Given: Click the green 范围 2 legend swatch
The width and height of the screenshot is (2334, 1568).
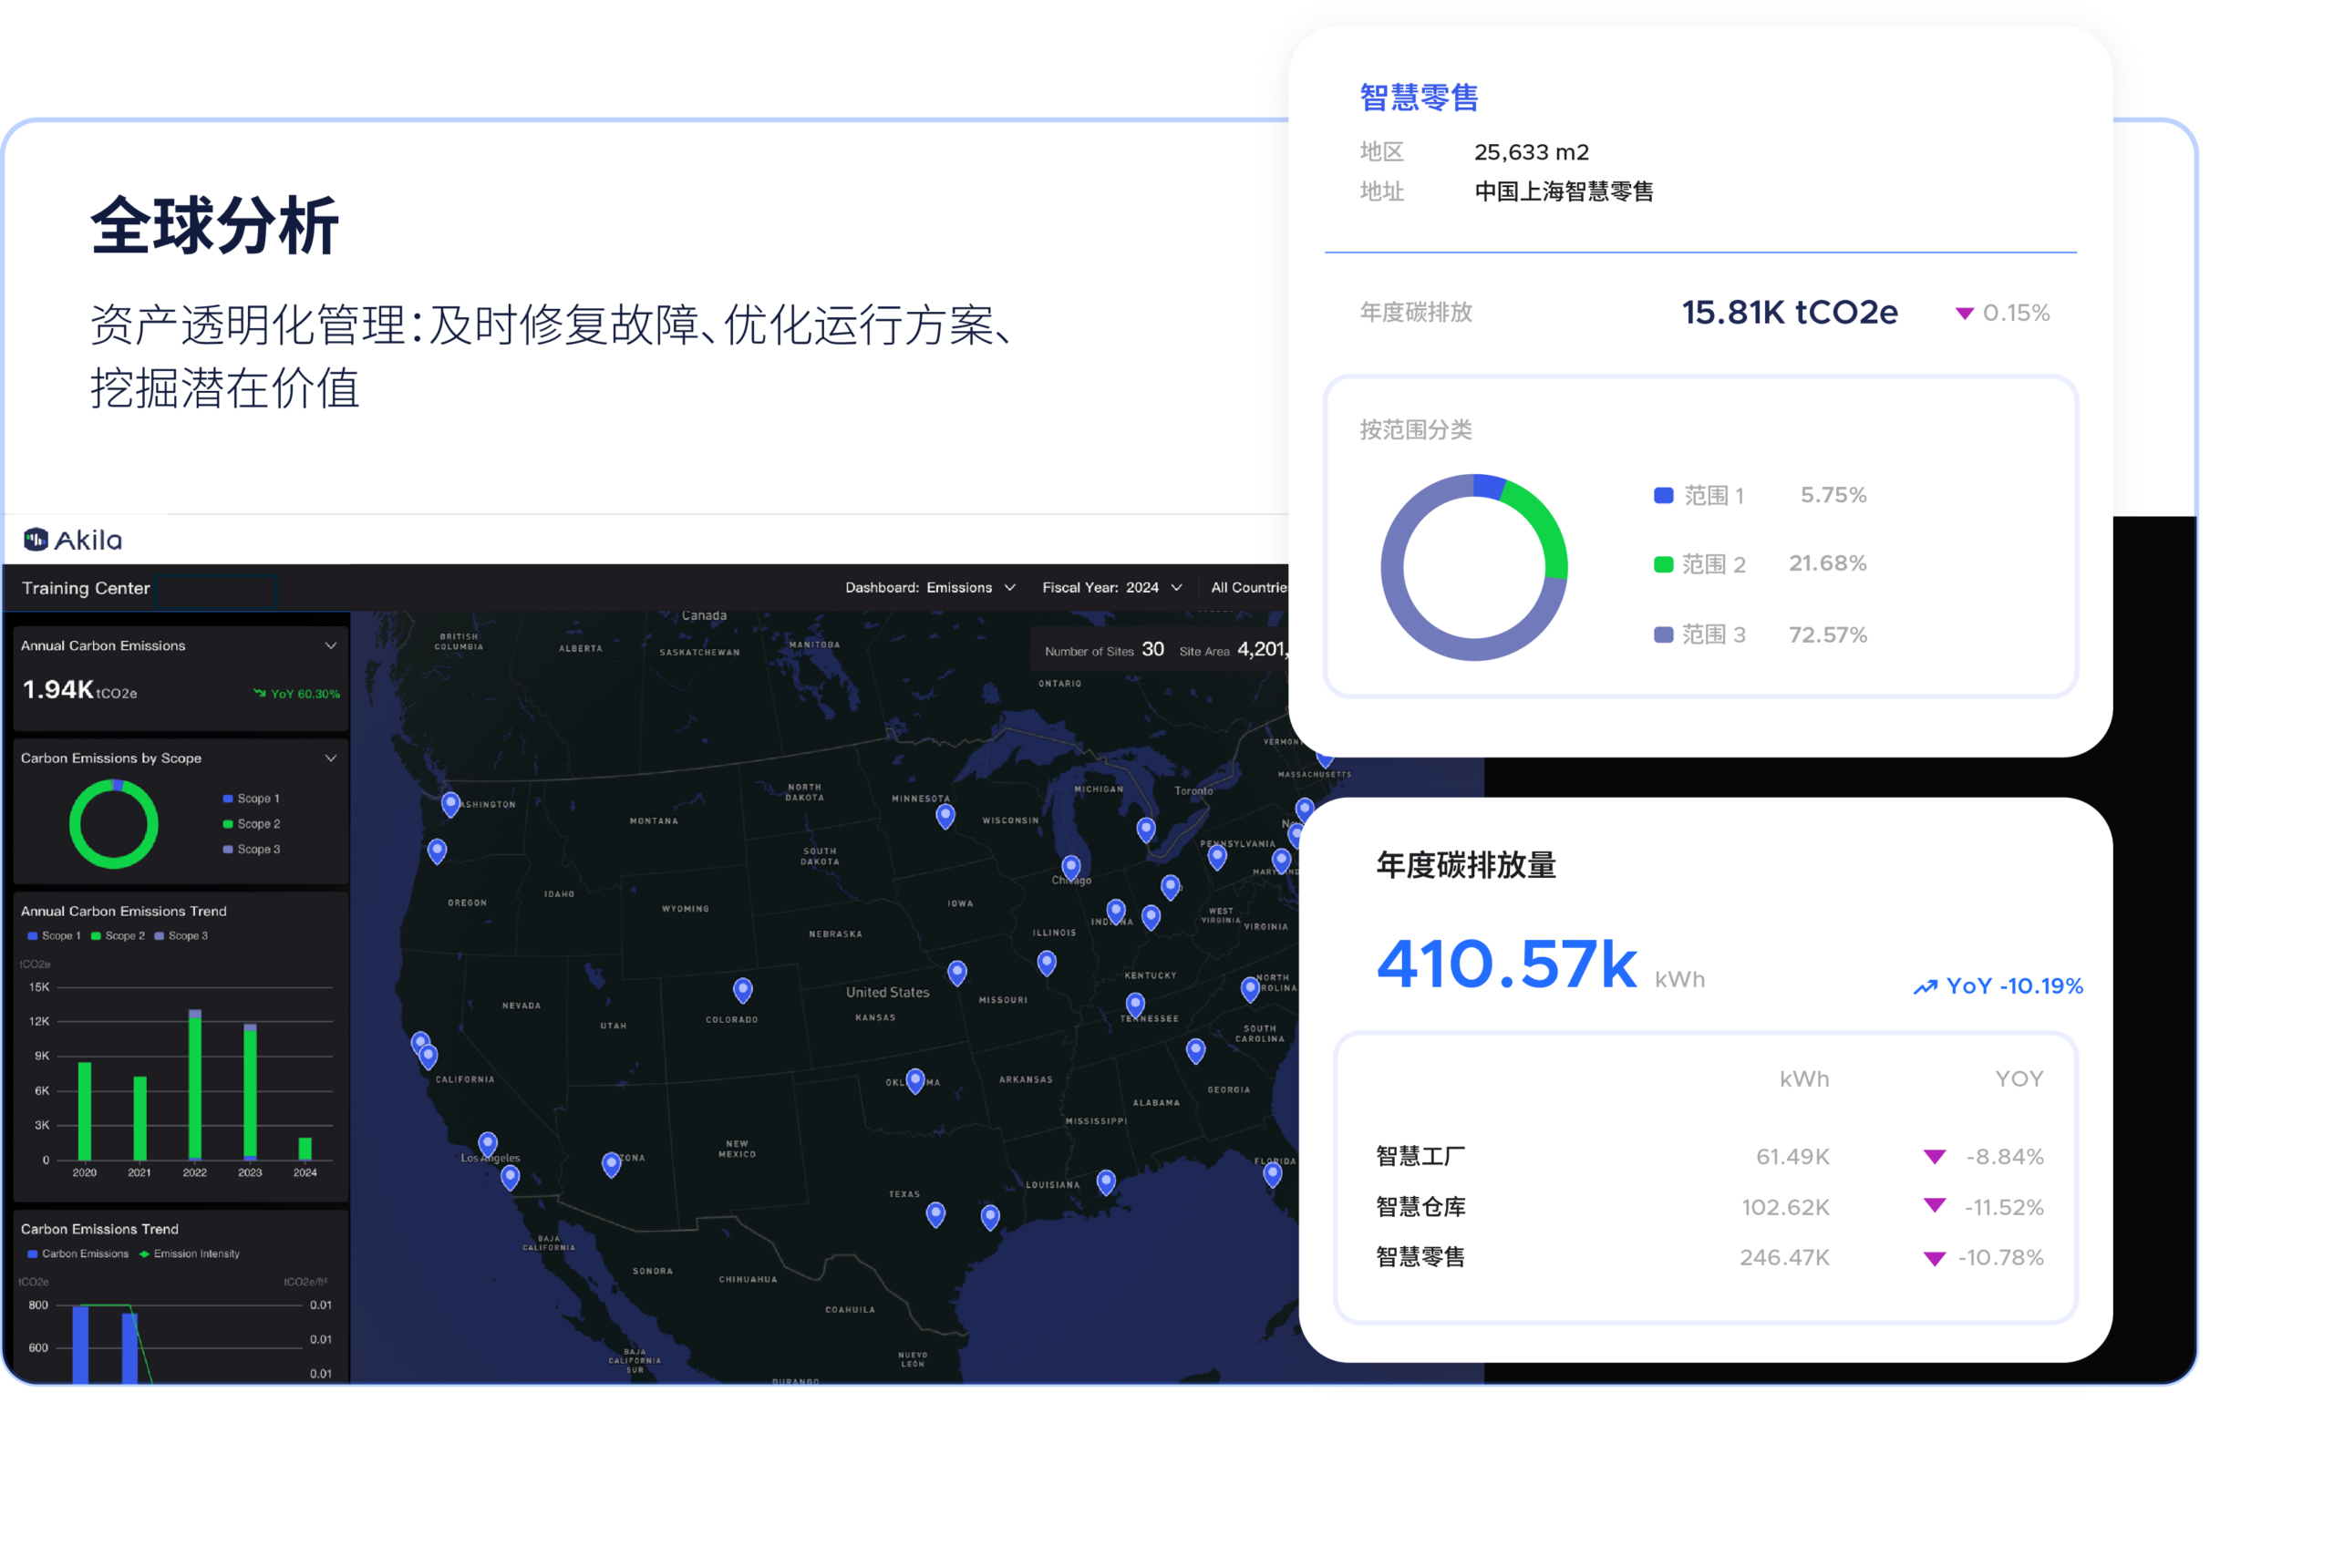Looking at the screenshot, I should 1663,563.
